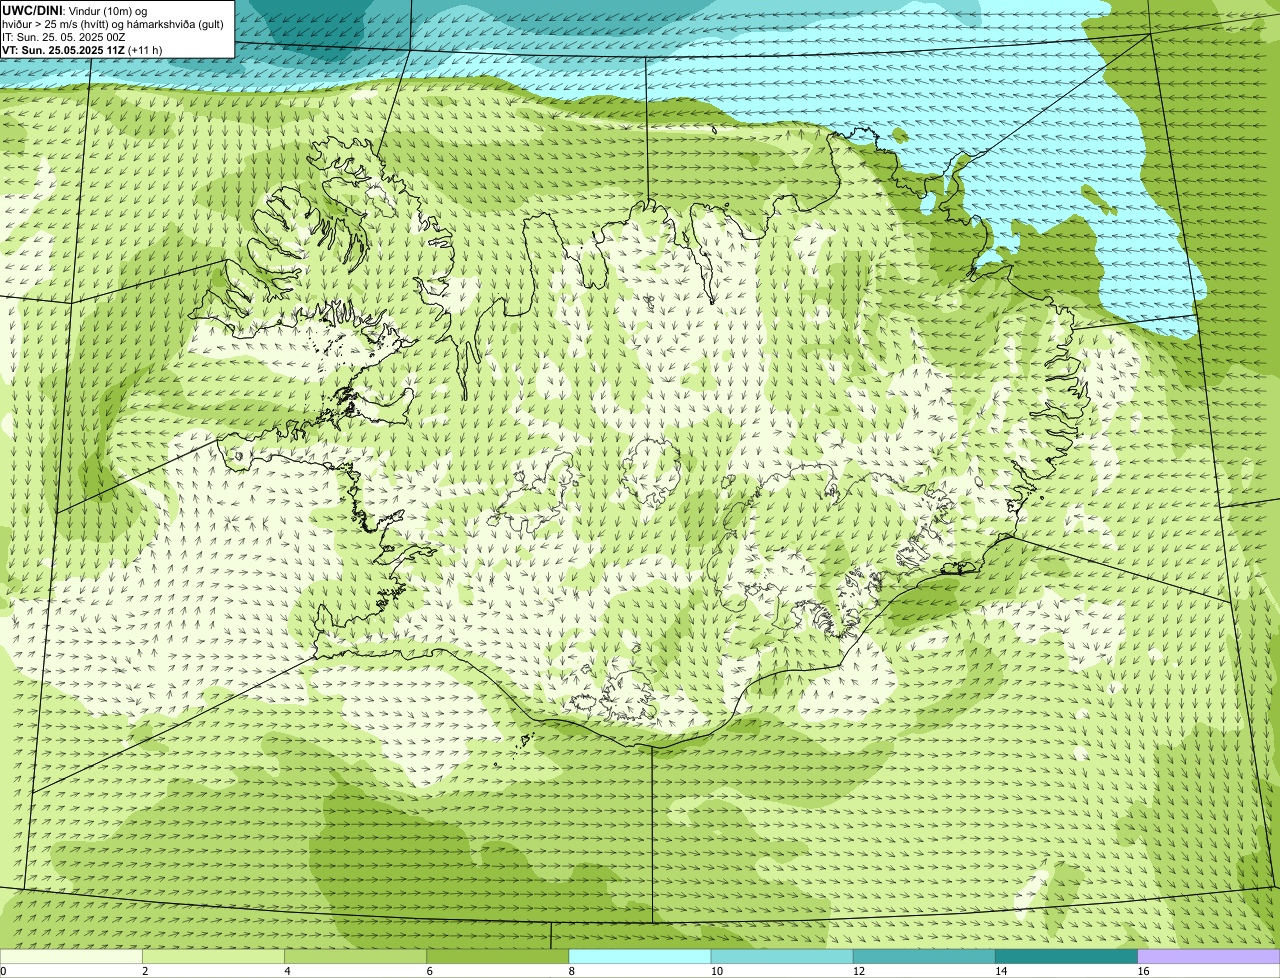Click the 10–12 m/s turquoise legend swatch
This screenshot has height=978, width=1280.
pos(782,956)
